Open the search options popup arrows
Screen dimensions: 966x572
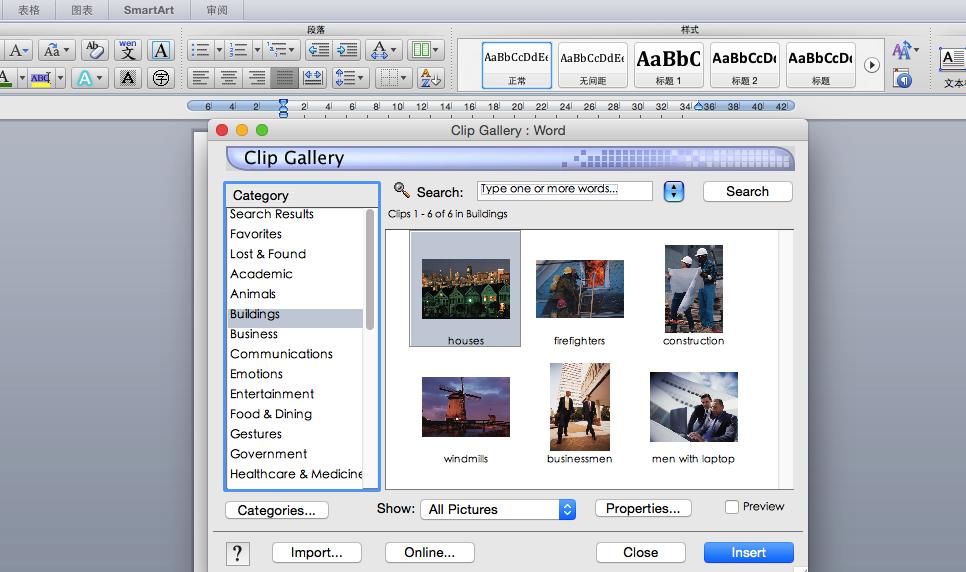(674, 191)
